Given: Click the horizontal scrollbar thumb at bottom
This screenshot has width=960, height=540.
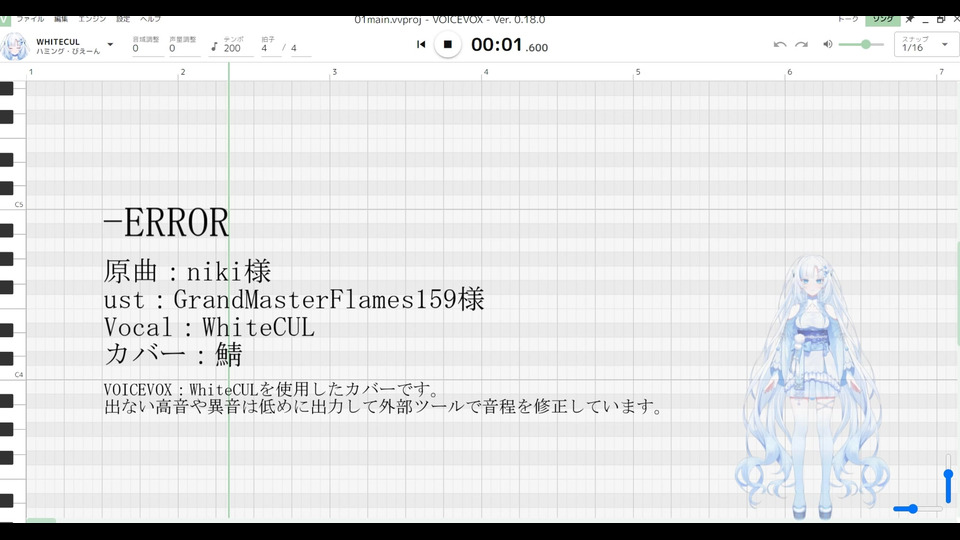Looking at the screenshot, I should pos(41,520).
